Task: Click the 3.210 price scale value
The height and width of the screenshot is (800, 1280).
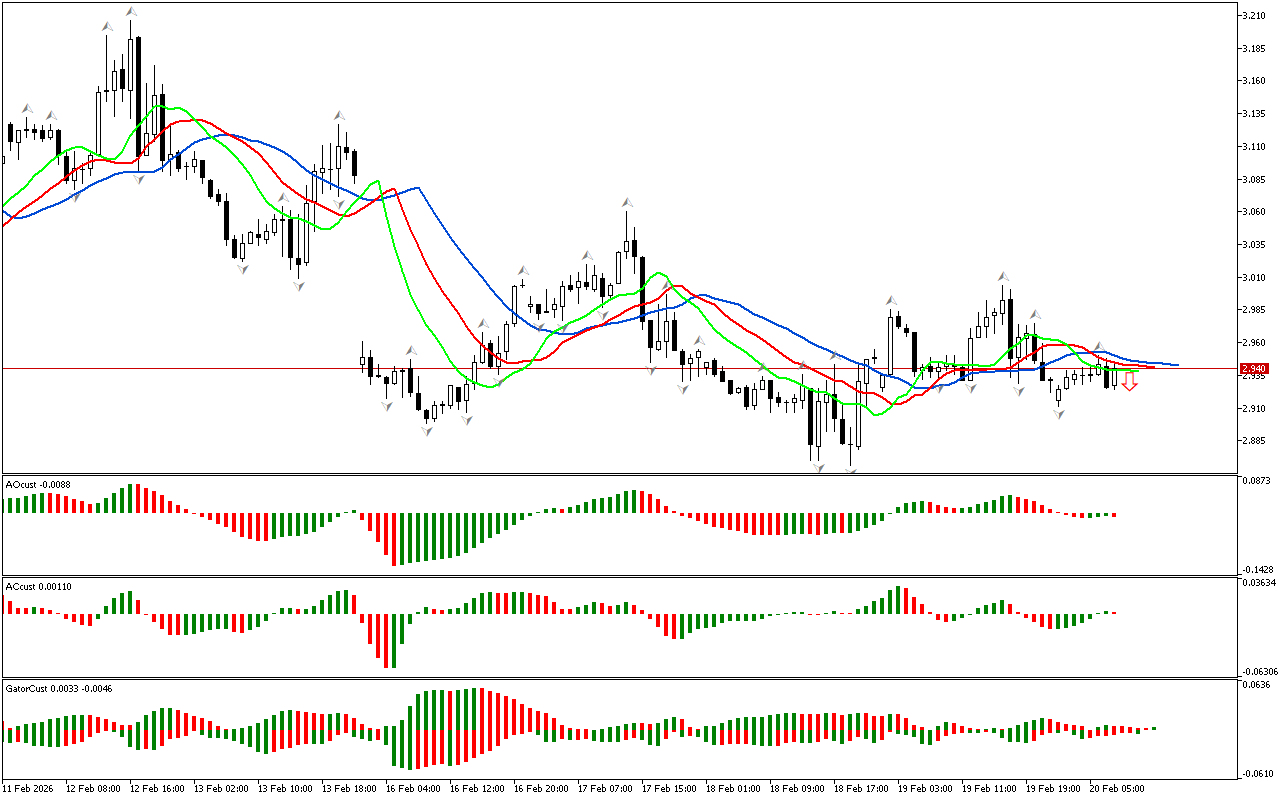Action: pyautogui.click(x=1255, y=16)
